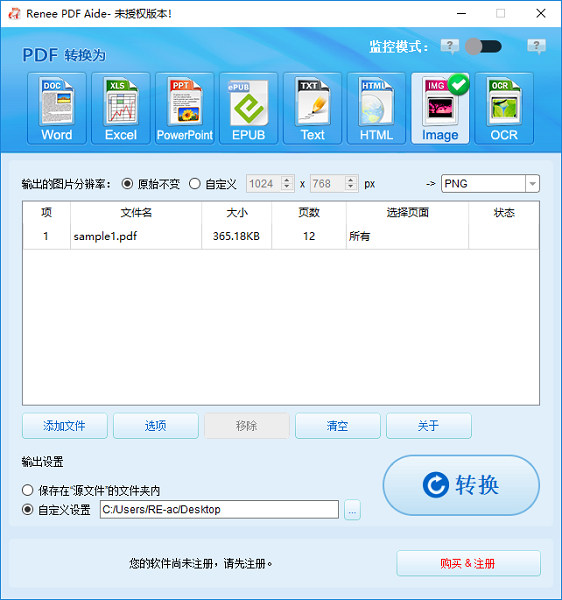Image resolution: width=562 pixels, height=600 pixels.
Task: Click the 购买 & 注册 button
Action: 468,563
